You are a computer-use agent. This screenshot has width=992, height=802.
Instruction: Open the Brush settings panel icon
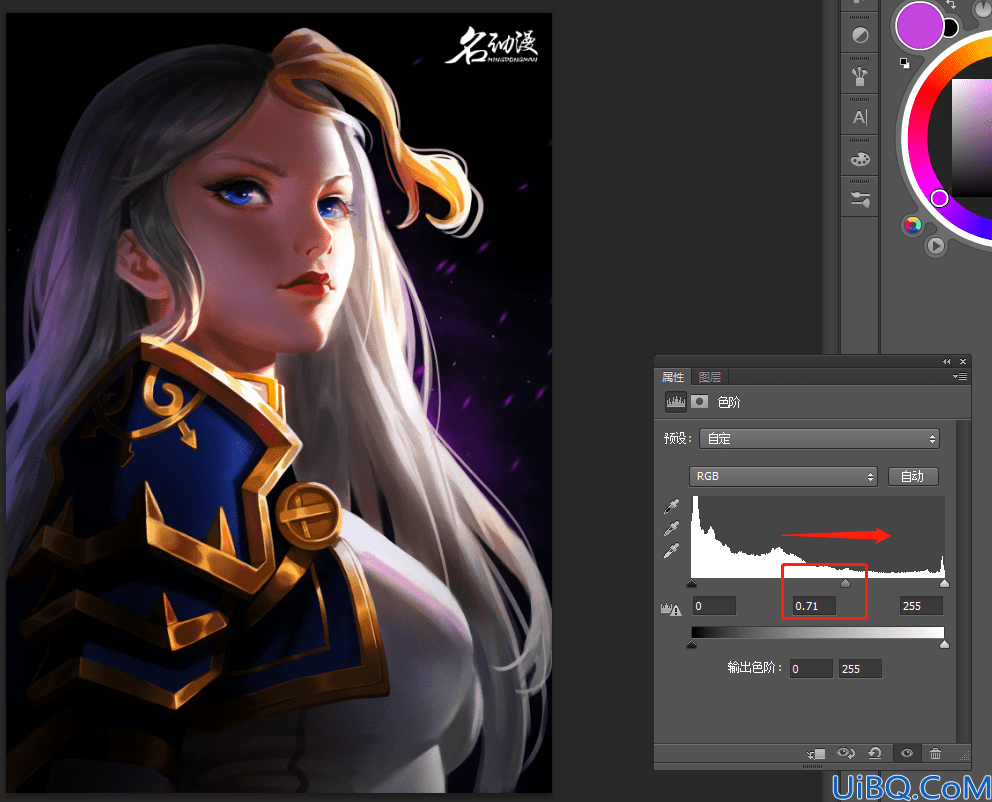point(860,200)
